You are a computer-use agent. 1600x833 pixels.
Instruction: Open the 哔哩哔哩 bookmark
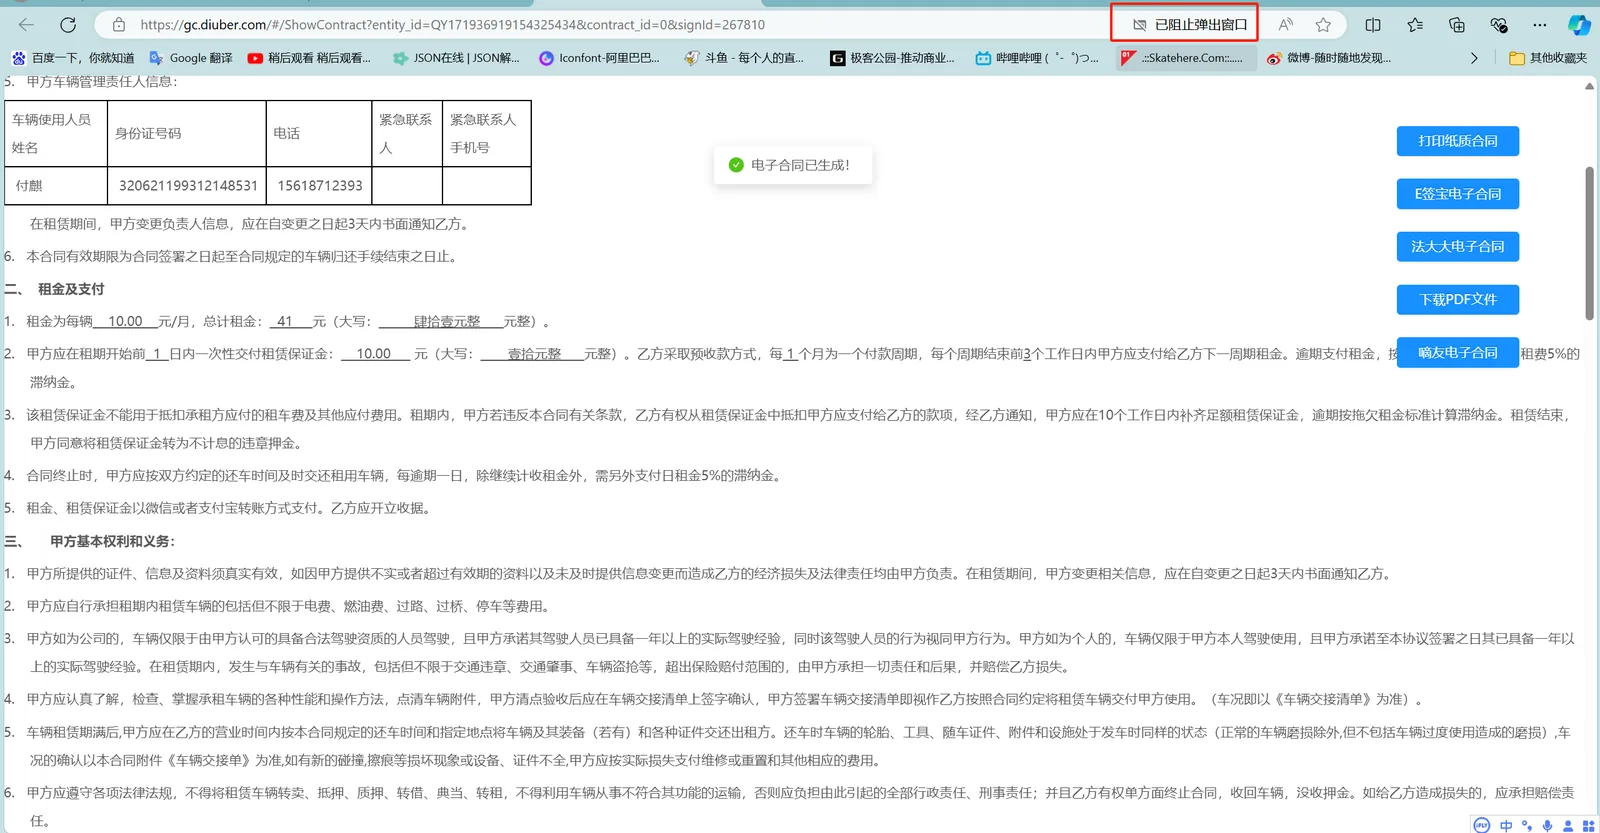[1037, 58]
